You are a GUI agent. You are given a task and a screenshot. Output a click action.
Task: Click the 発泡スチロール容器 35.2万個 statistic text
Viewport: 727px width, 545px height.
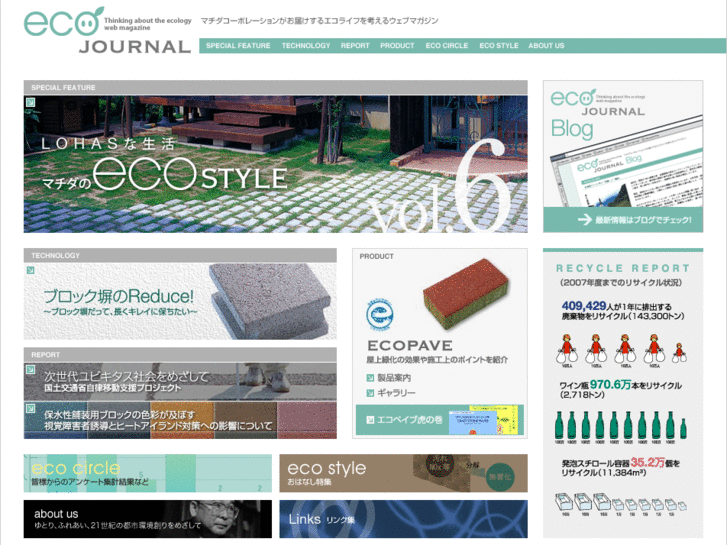pyautogui.click(x=621, y=468)
